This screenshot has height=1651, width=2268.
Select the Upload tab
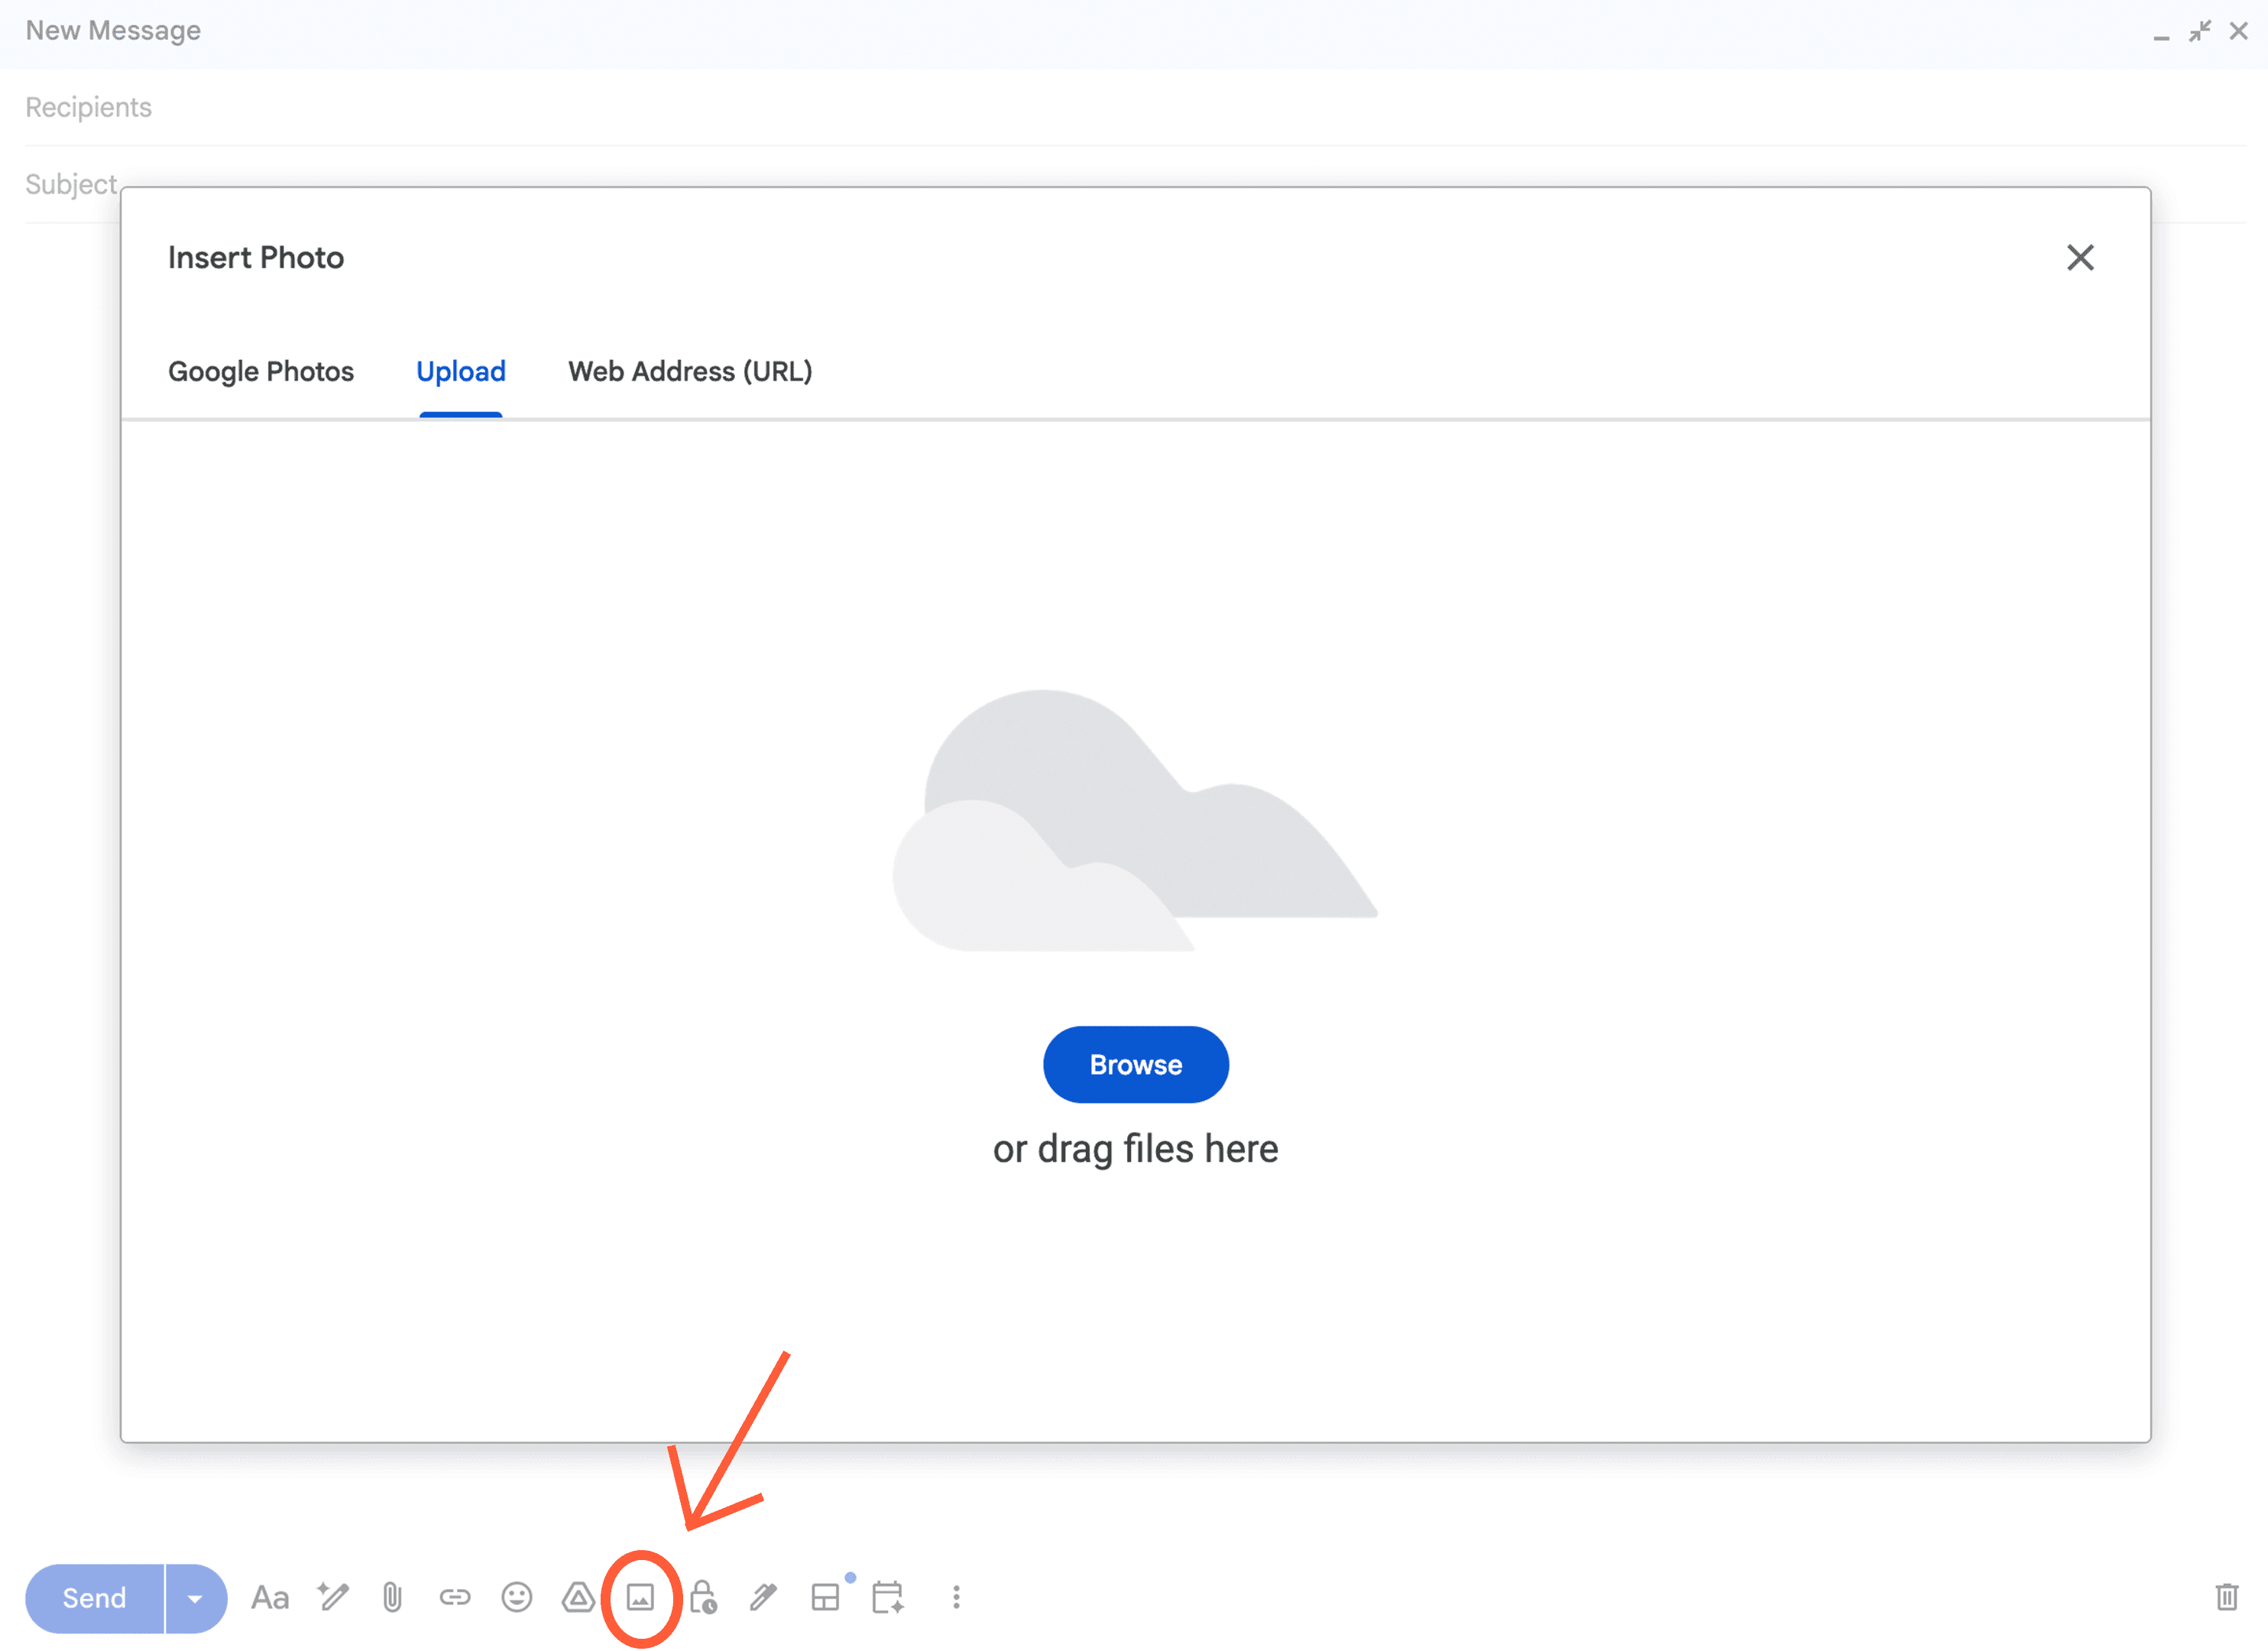point(461,371)
